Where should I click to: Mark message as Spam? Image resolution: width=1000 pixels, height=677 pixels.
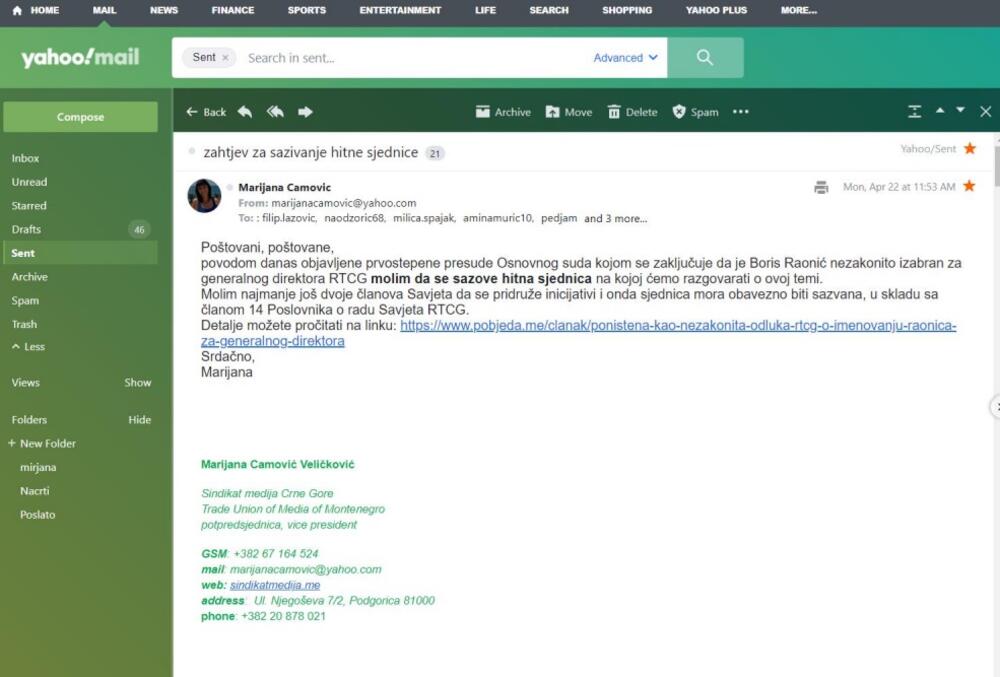pos(695,112)
